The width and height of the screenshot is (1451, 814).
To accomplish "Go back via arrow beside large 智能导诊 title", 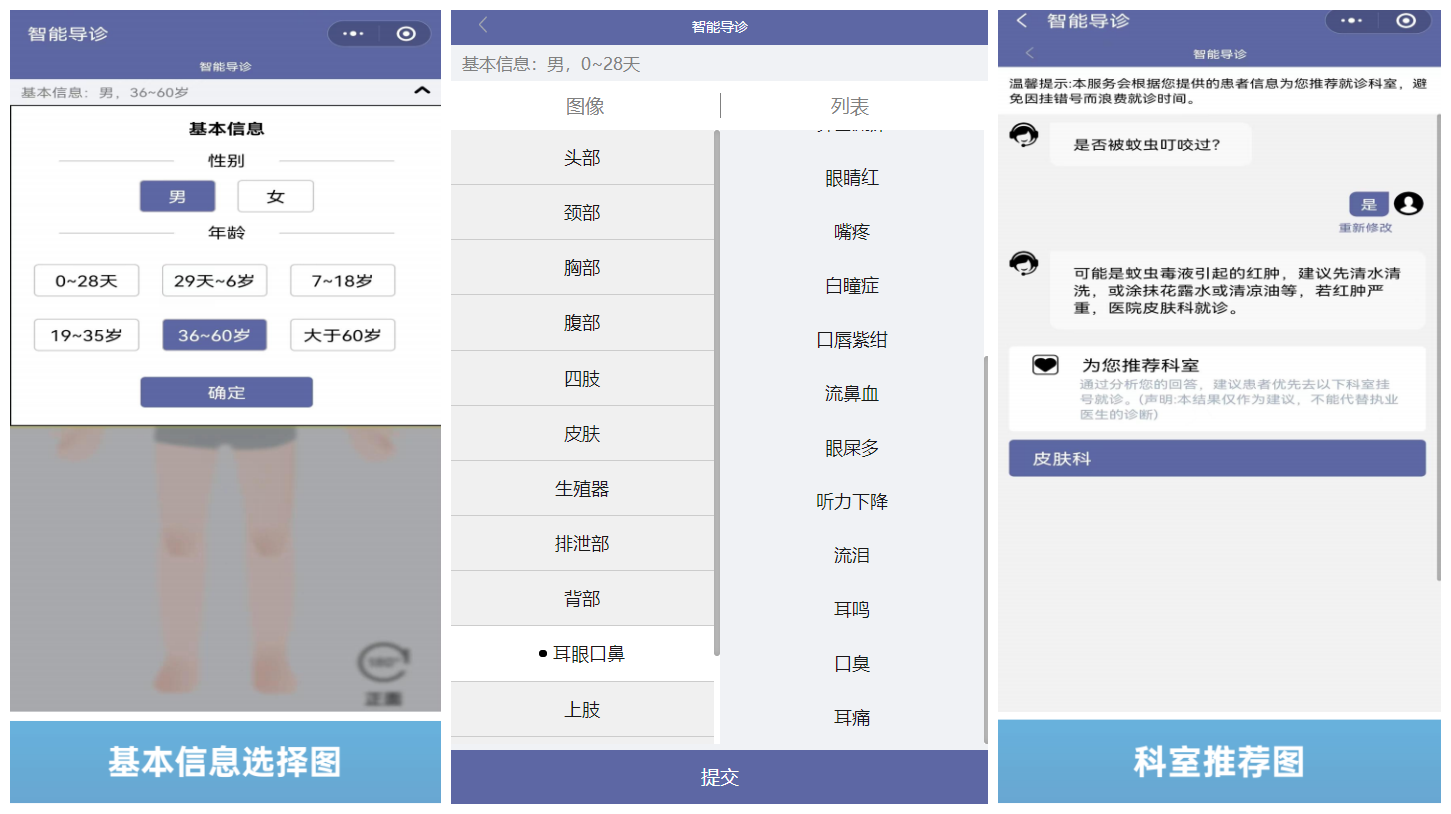I will [x=1022, y=21].
